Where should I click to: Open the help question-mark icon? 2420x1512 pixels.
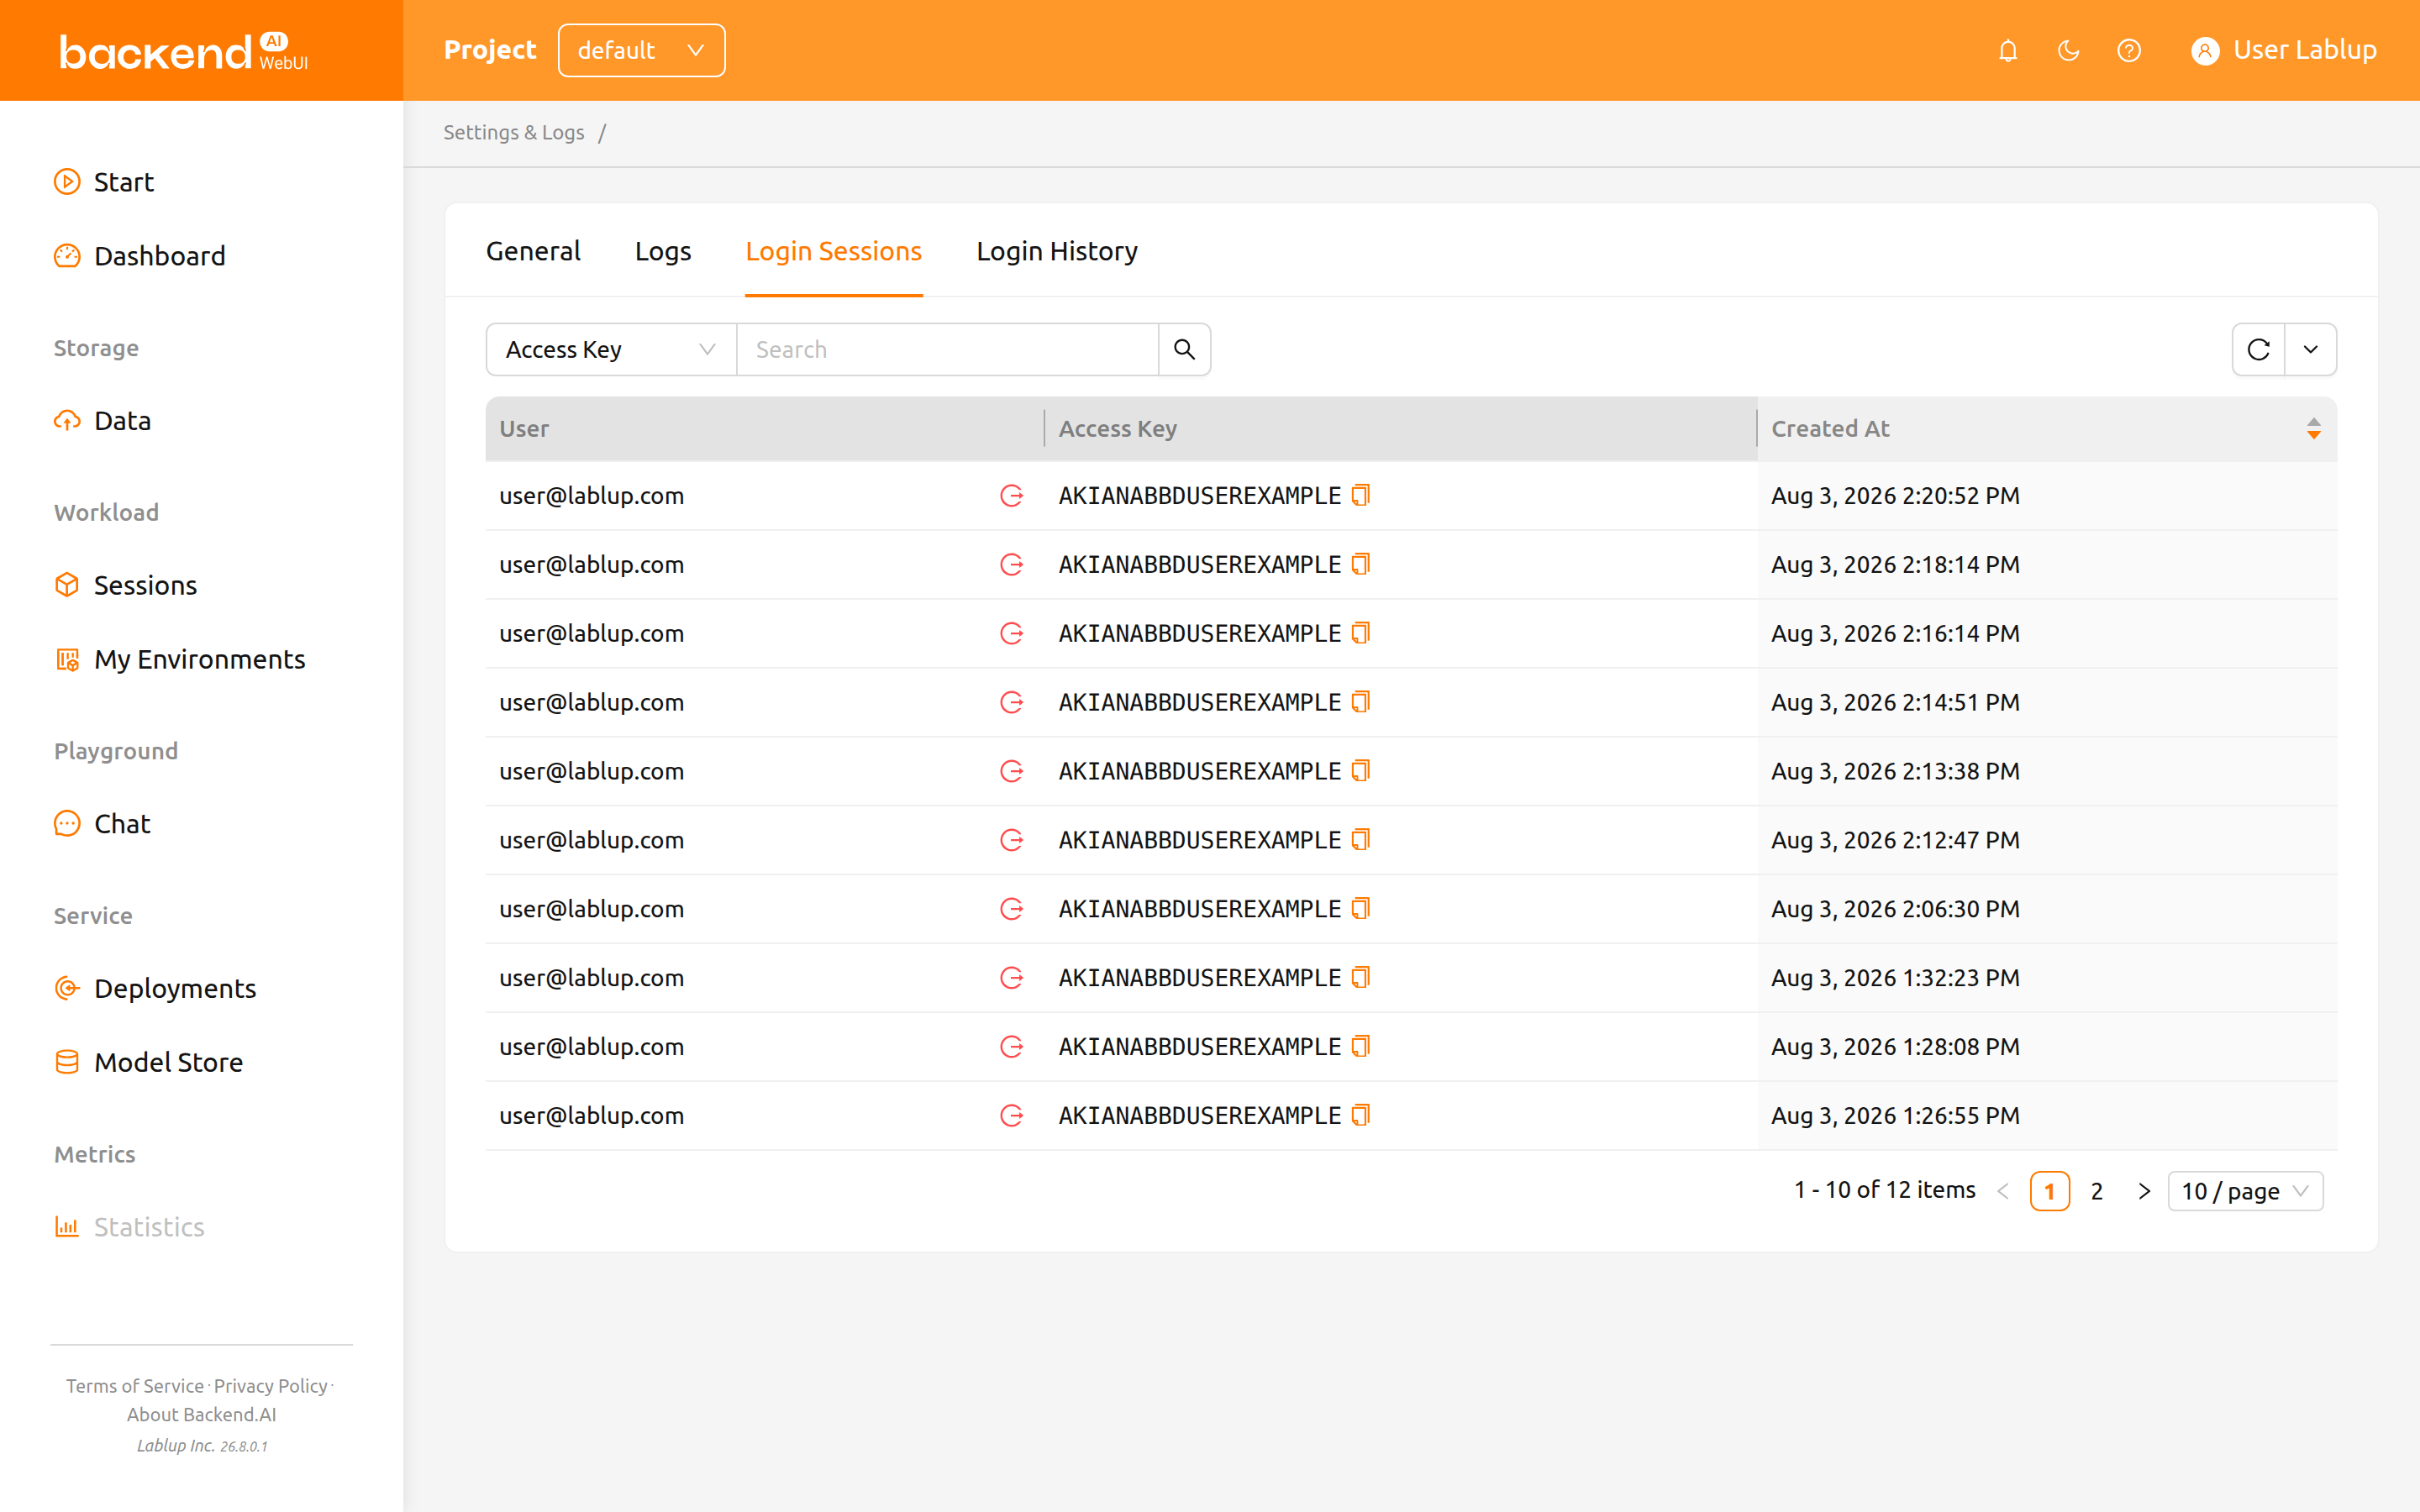[x=2129, y=50]
